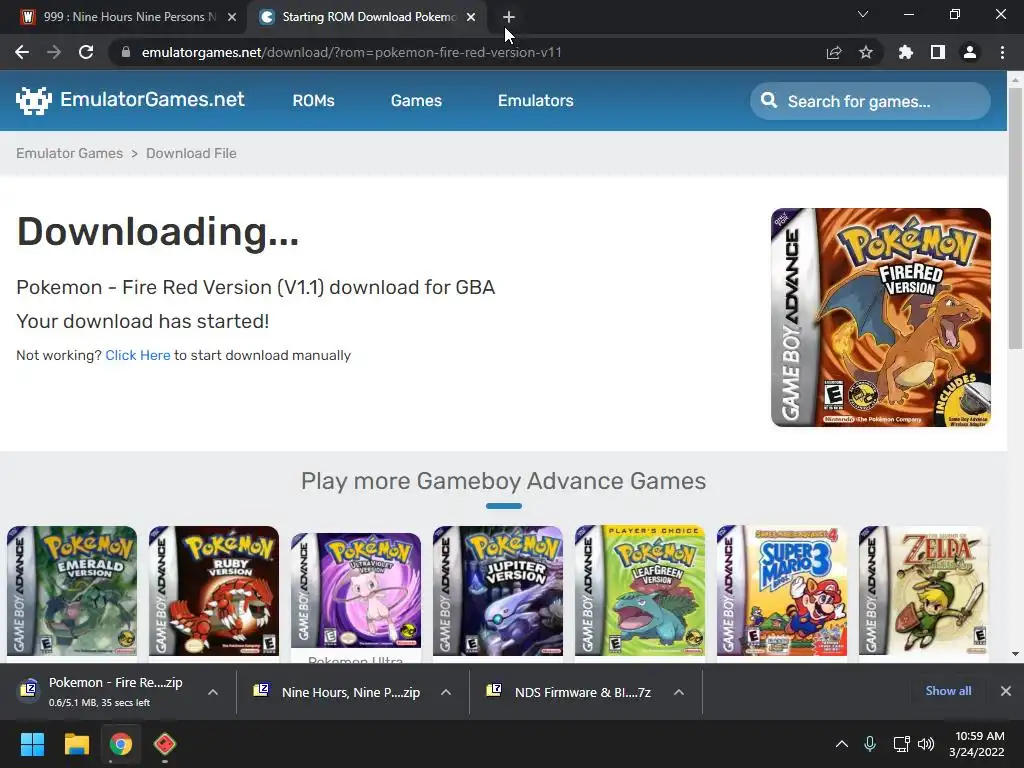Screen dimensions: 1024x768
Task: Open the Chrome profile icon
Action: click(970, 52)
